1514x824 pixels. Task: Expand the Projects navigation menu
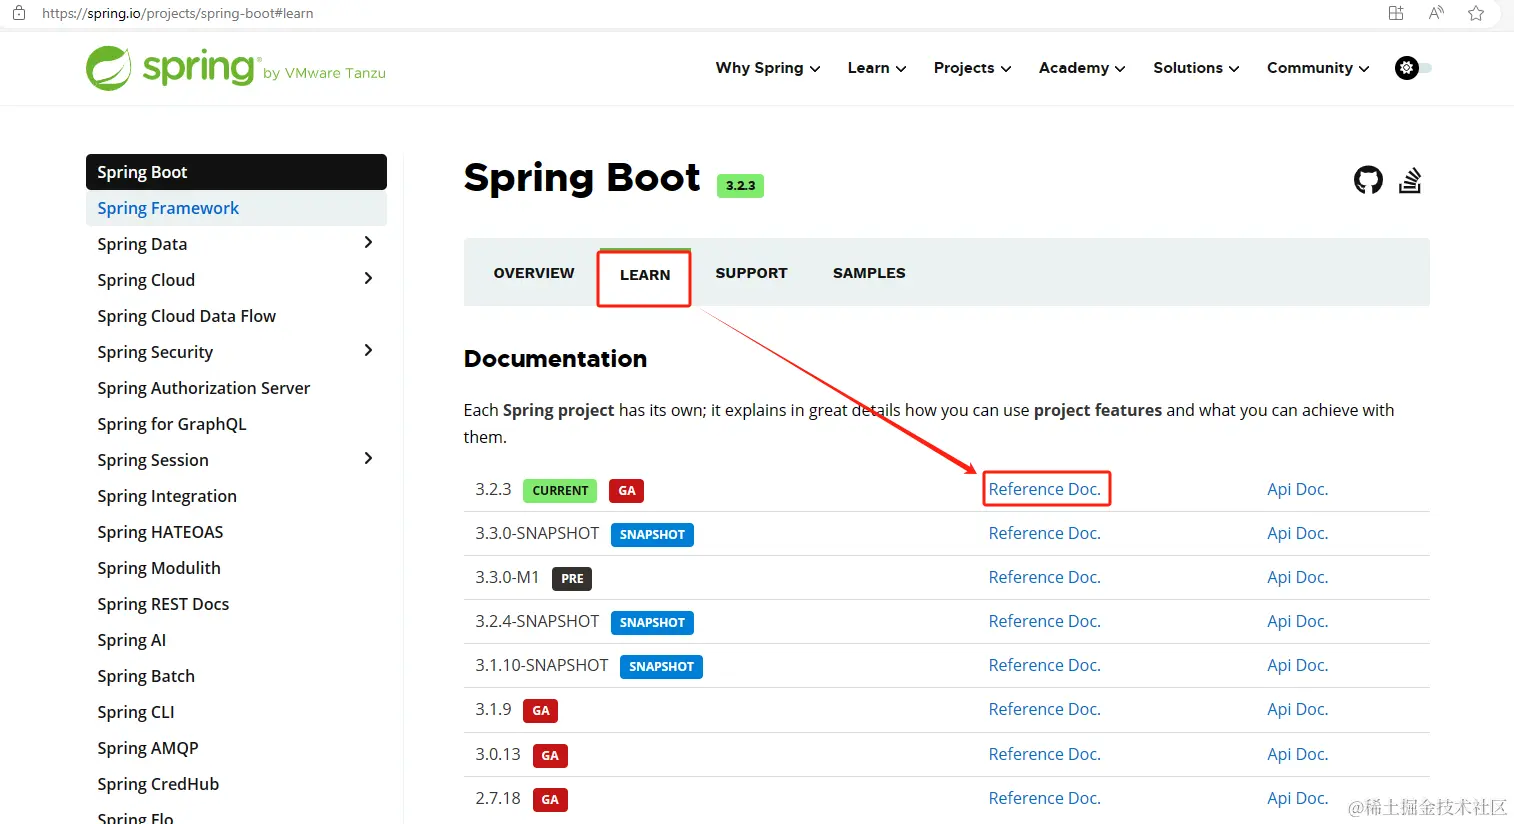973,68
